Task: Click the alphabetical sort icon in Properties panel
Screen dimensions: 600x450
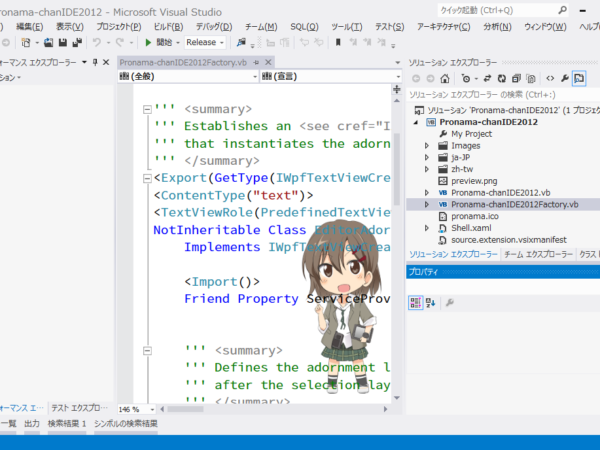Action: pyautogui.click(x=431, y=303)
